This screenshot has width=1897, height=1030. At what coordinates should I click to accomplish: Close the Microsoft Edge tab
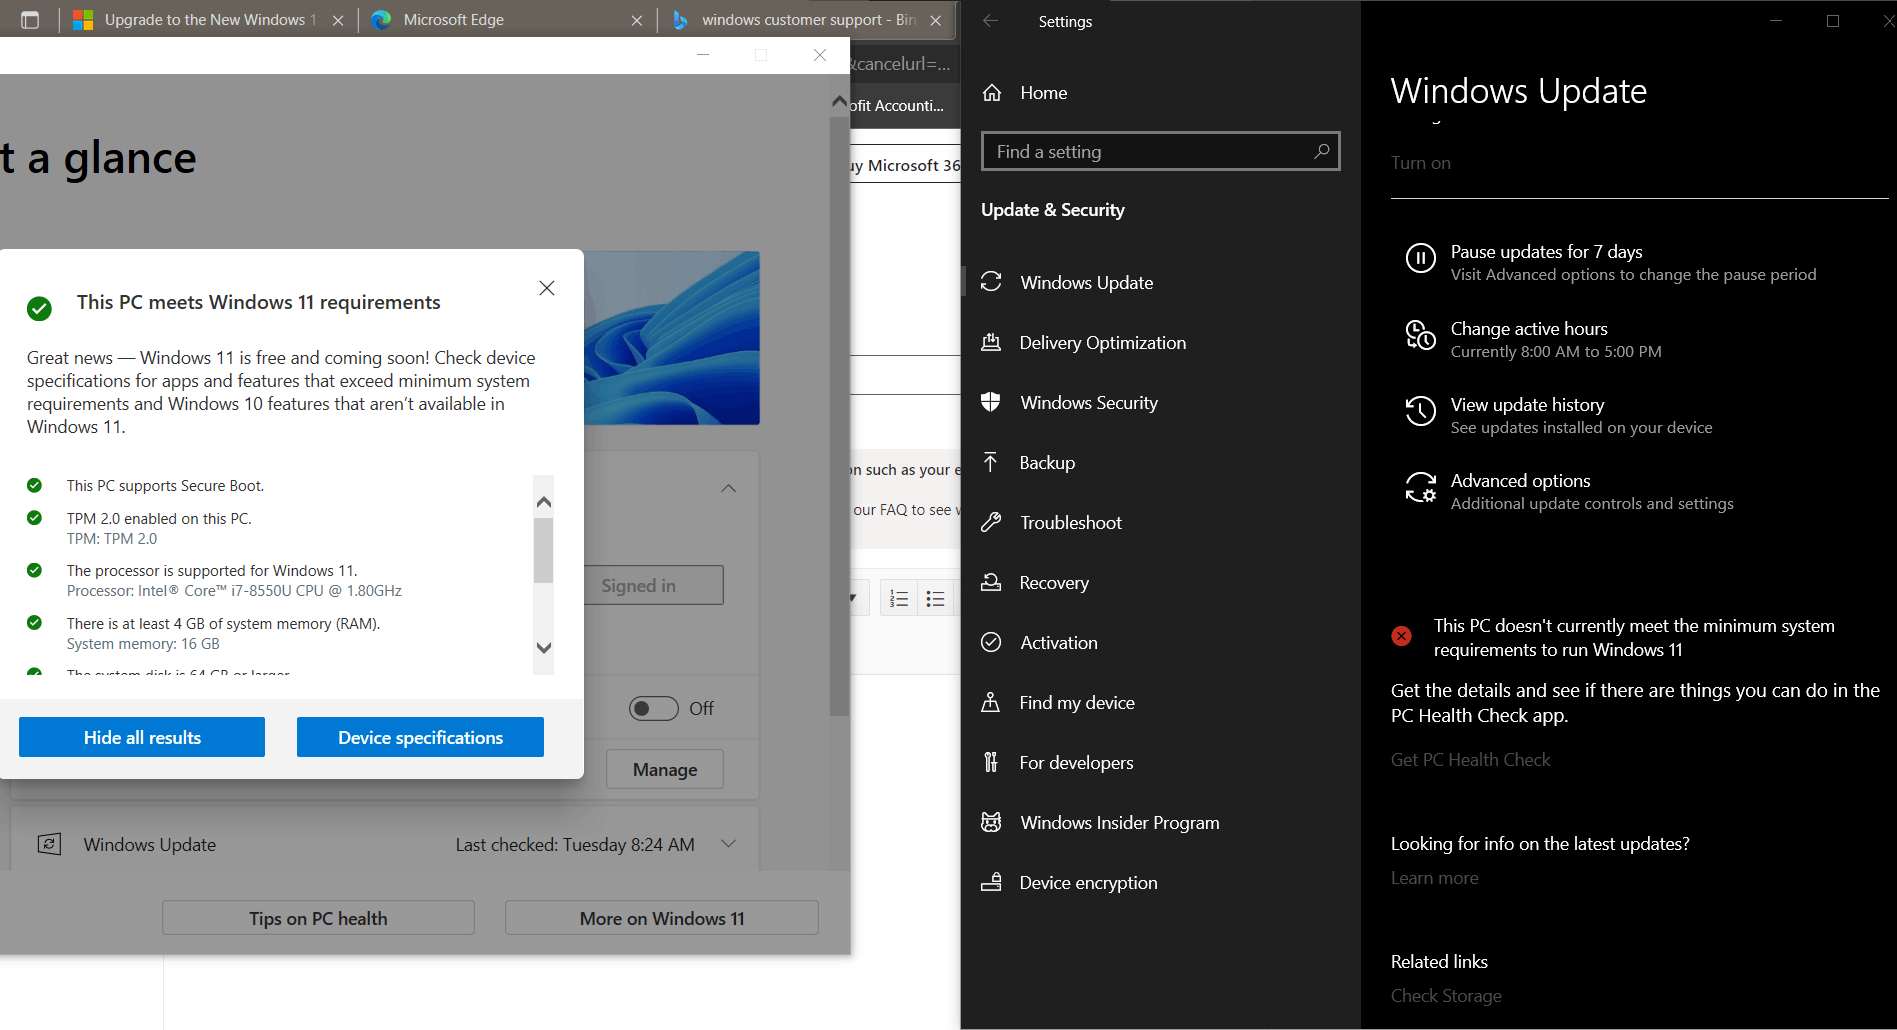point(637,20)
